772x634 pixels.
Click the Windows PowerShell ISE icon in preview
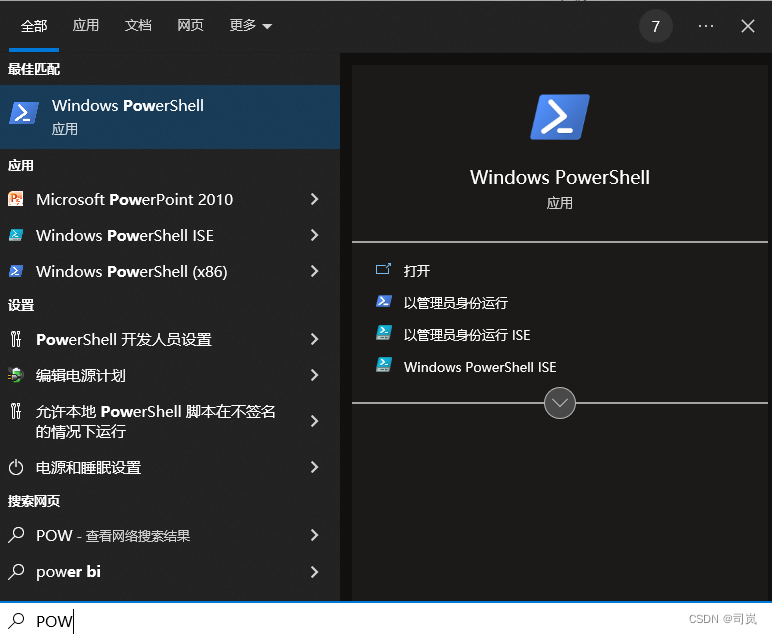tap(384, 365)
